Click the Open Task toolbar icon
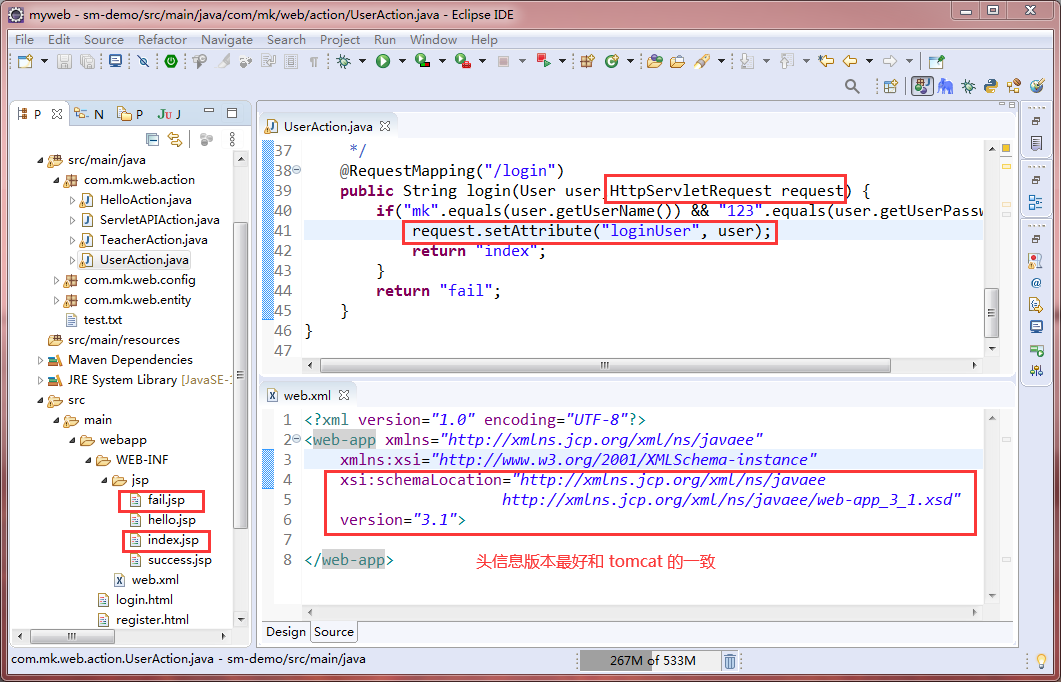1061x682 pixels. coord(677,62)
